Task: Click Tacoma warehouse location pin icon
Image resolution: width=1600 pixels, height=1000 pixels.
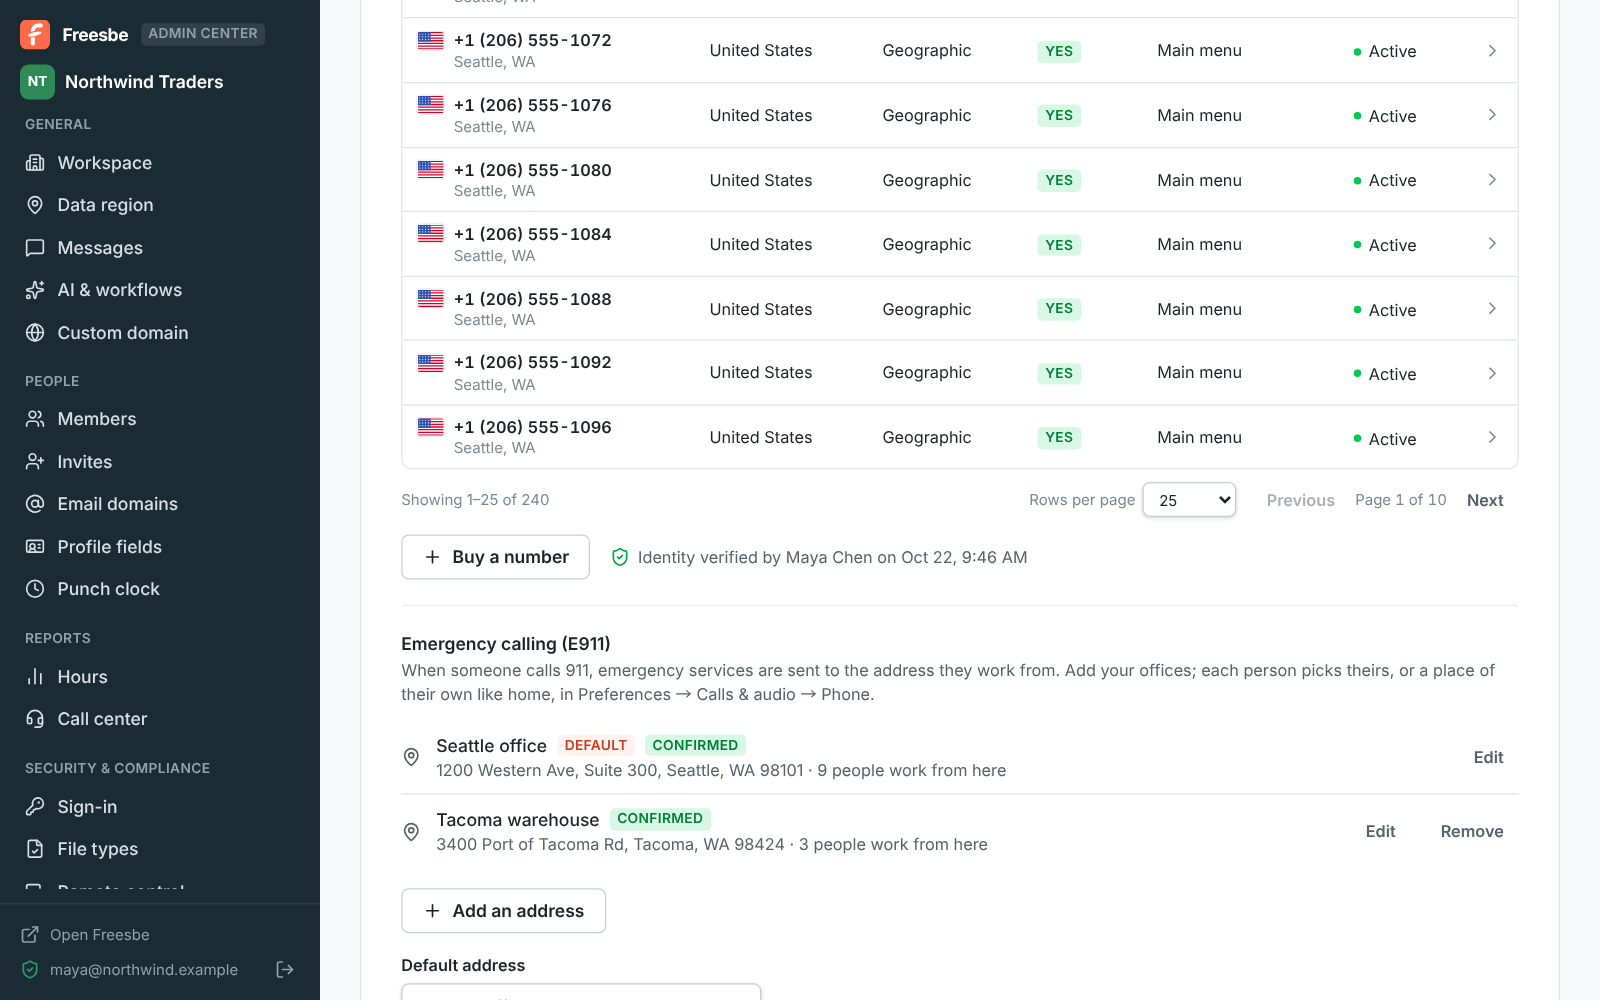Action: [411, 832]
